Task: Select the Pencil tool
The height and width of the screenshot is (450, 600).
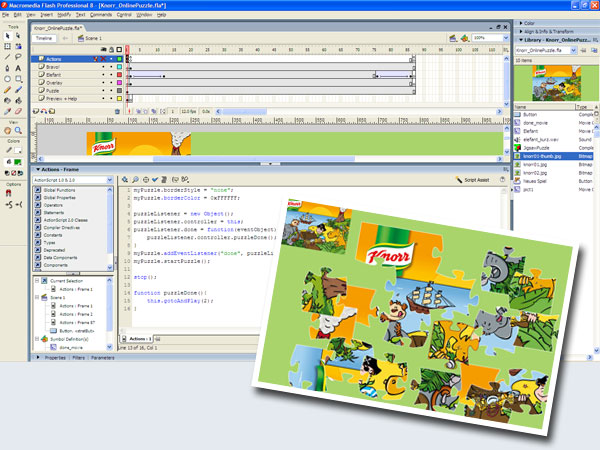Action: coord(8,90)
